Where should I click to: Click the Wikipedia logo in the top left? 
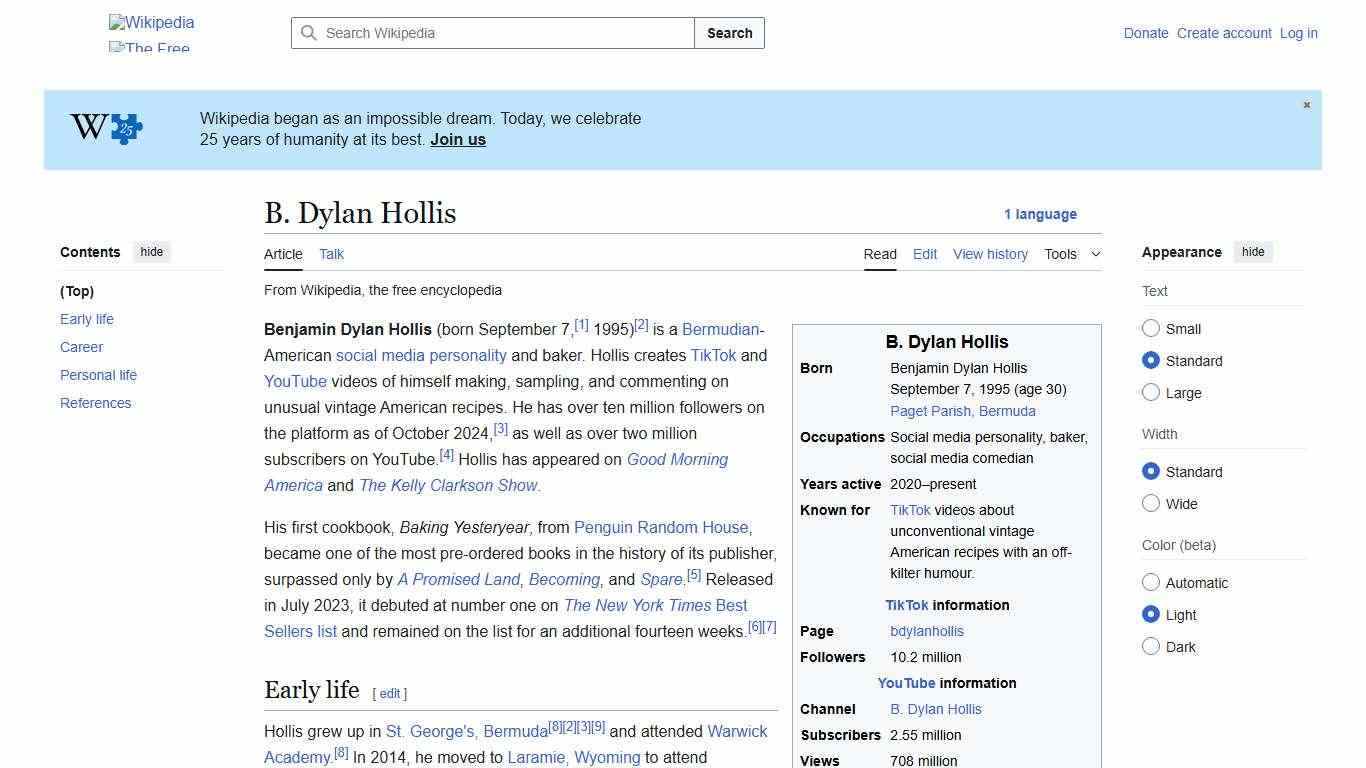tap(150, 22)
